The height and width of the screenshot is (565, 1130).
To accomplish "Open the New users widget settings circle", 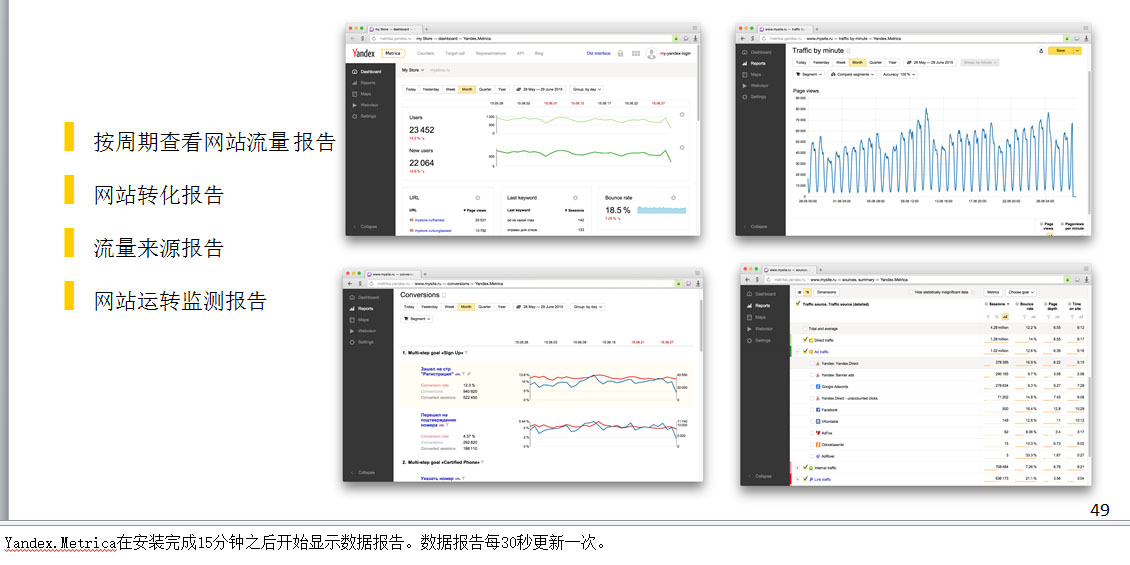I will pos(682,146).
